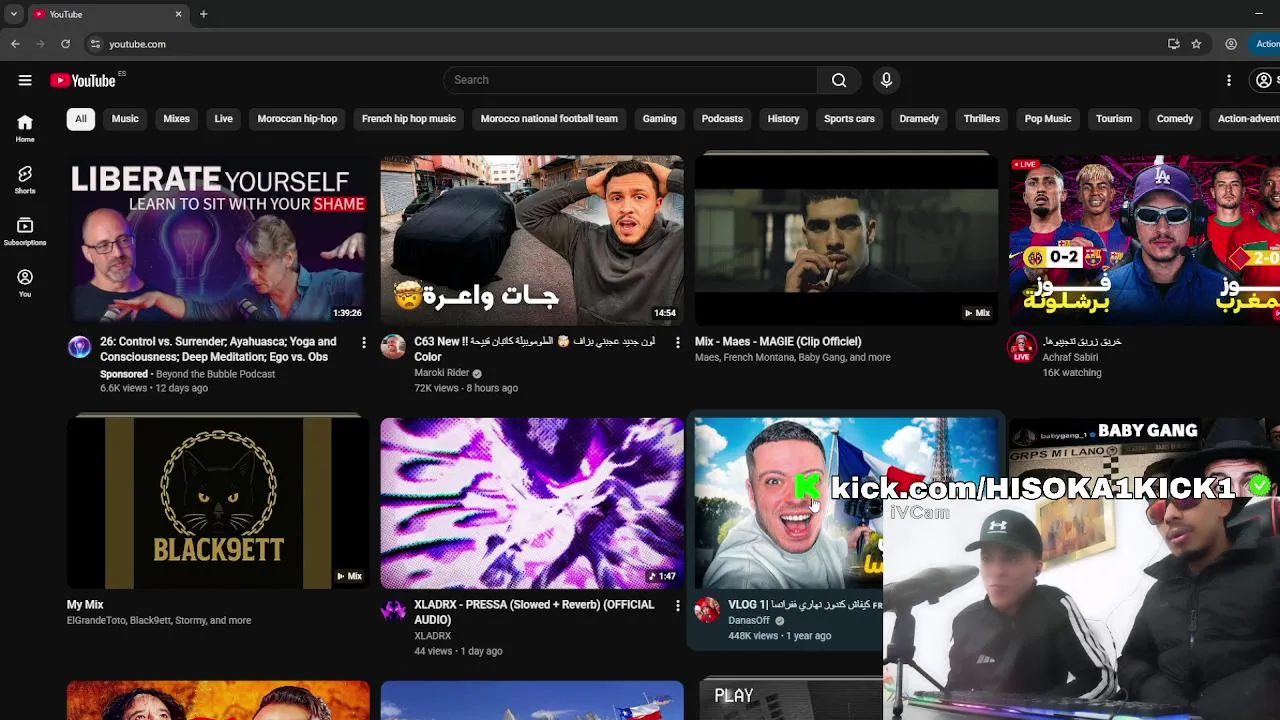Open the Maroki Rider channel name

[442, 373]
